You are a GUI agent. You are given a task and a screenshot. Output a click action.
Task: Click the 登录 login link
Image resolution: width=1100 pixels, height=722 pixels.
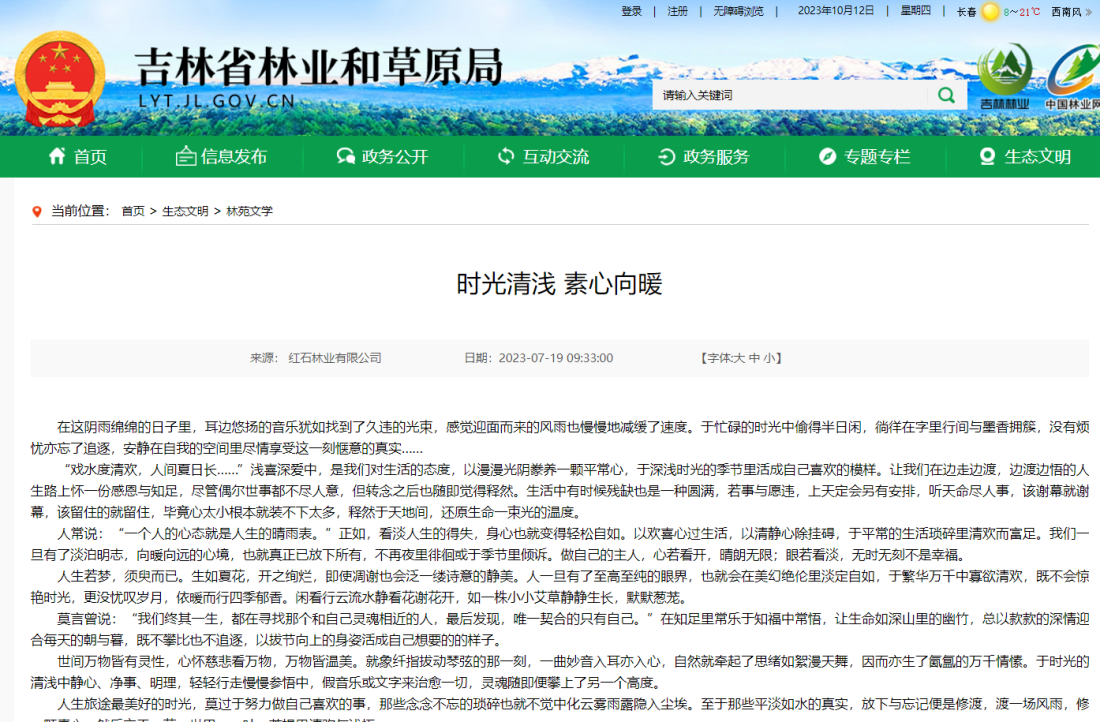point(631,11)
